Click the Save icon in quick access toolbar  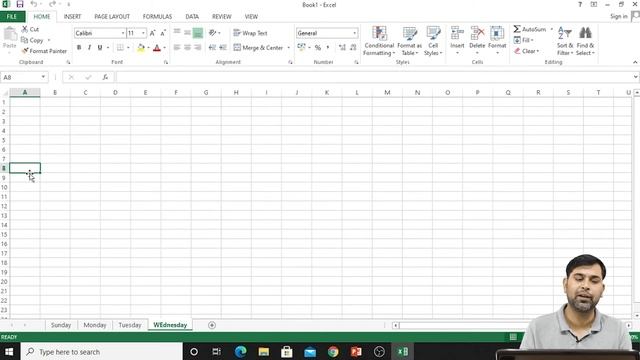[20, 4]
